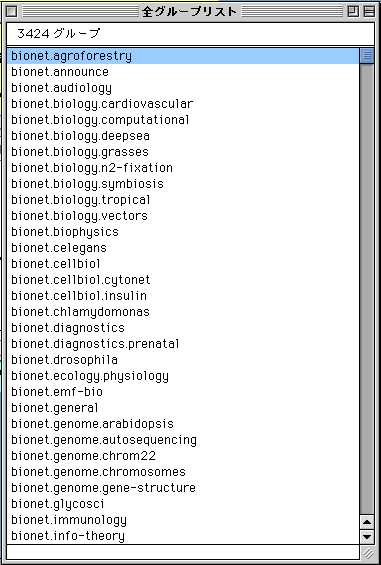The image size is (381, 565).
Task: Select bionet.cellbiol.insulin group
Action: (183, 296)
